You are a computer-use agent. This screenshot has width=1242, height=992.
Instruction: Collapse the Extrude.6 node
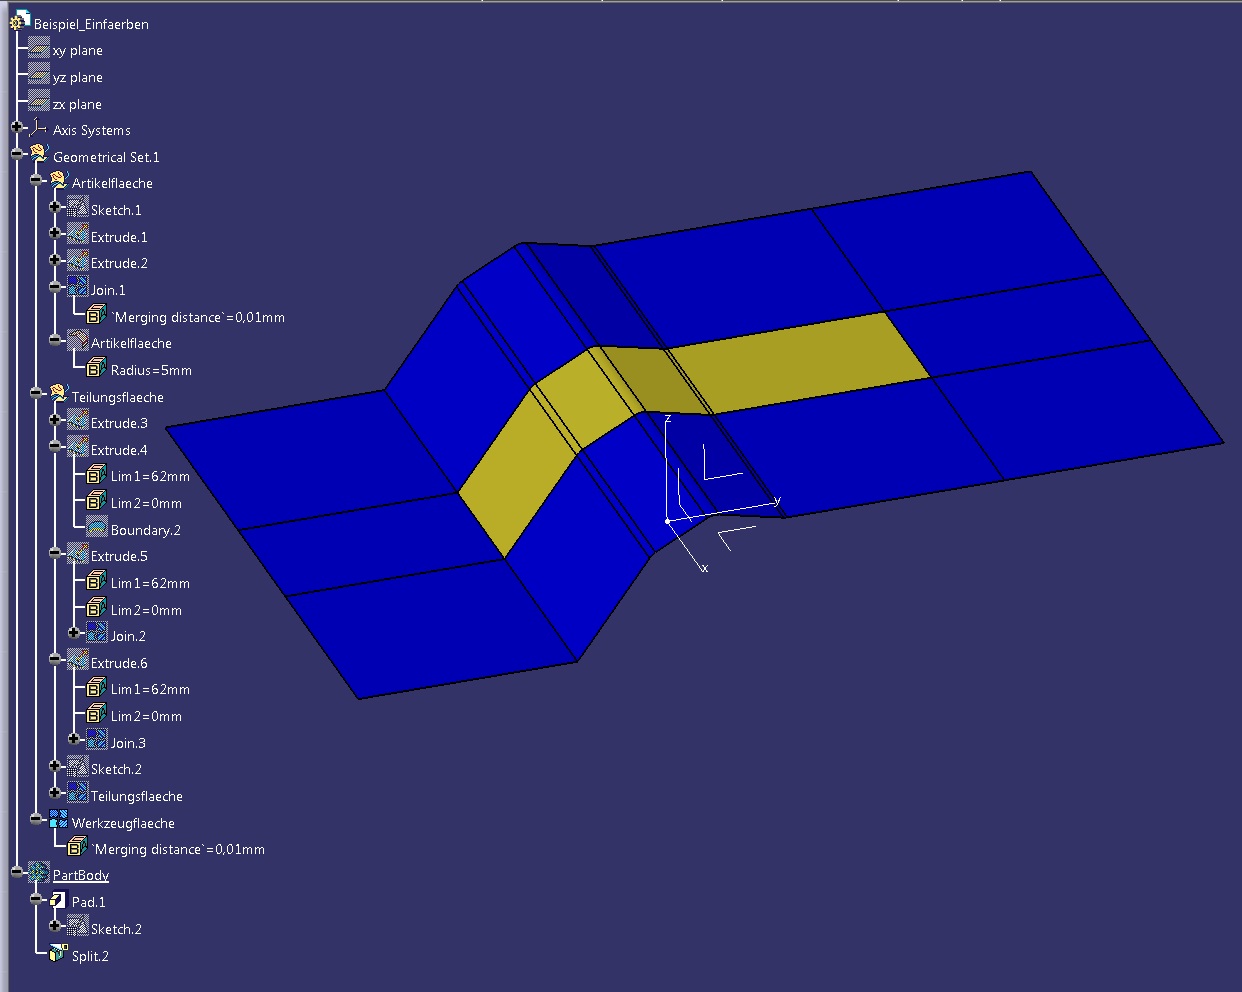click(x=55, y=660)
